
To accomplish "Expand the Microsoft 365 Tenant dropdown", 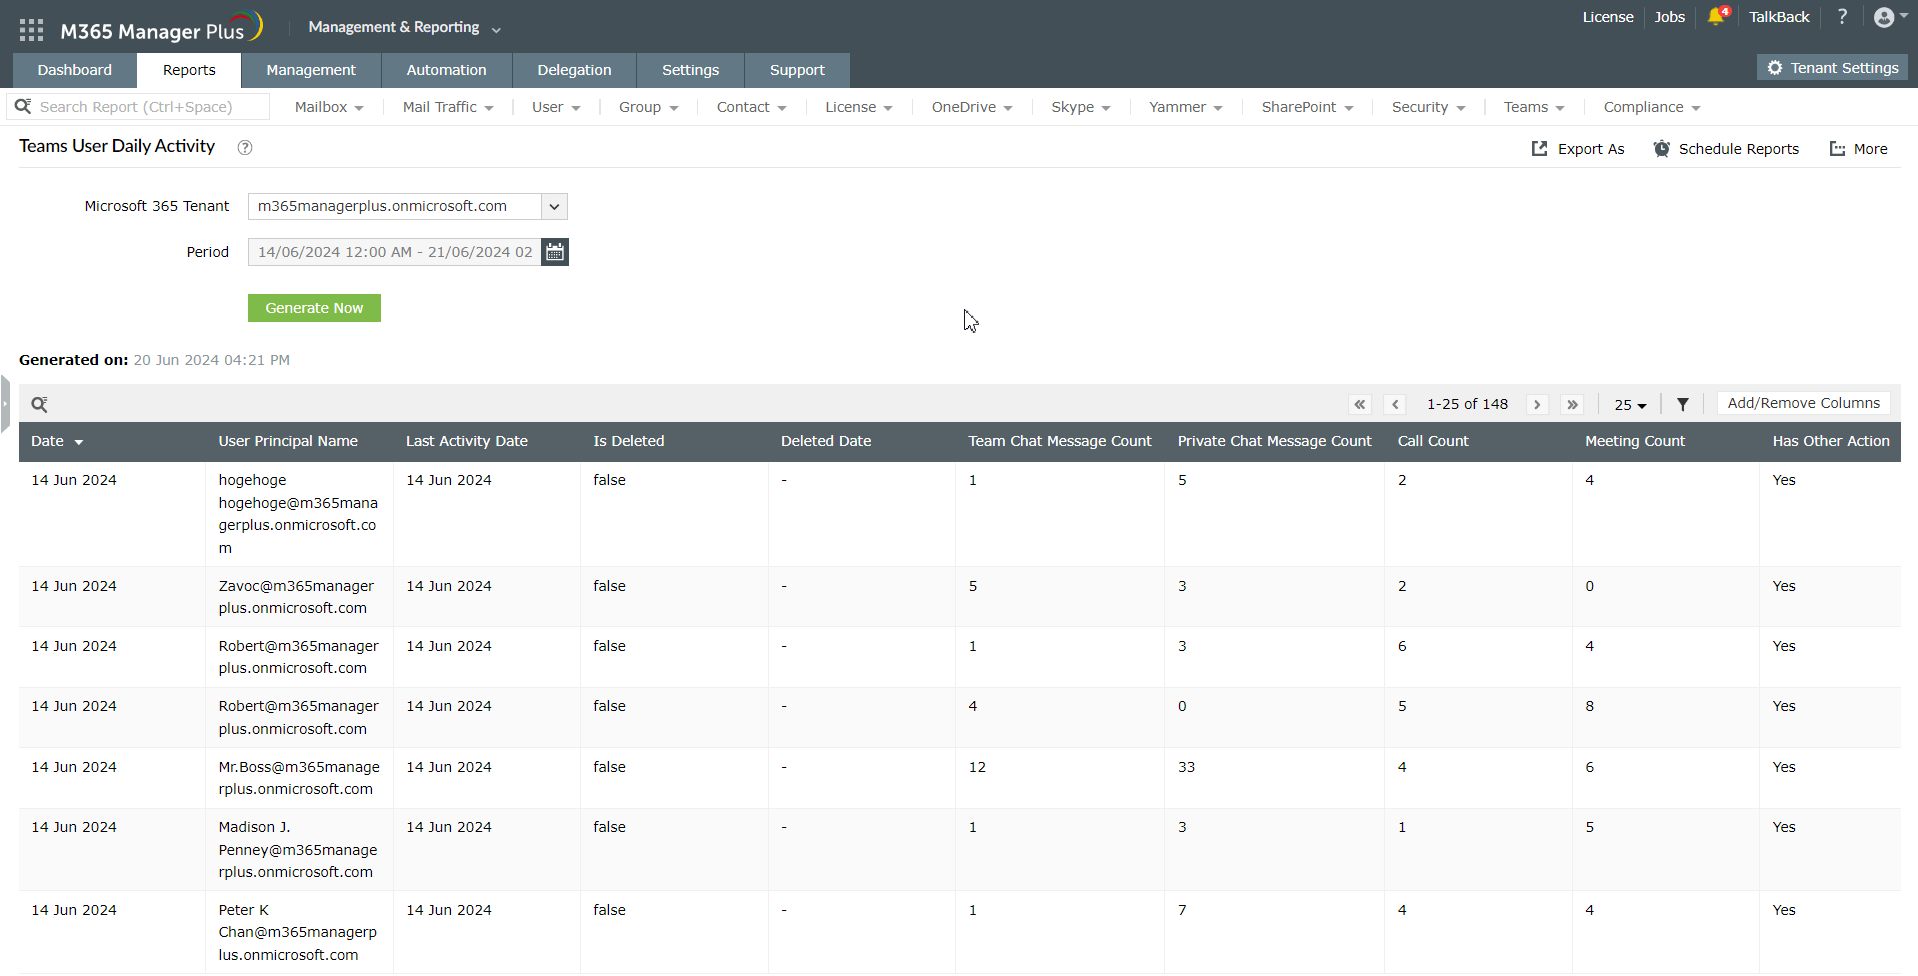I will pyautogui.click(x=554, y=207).
